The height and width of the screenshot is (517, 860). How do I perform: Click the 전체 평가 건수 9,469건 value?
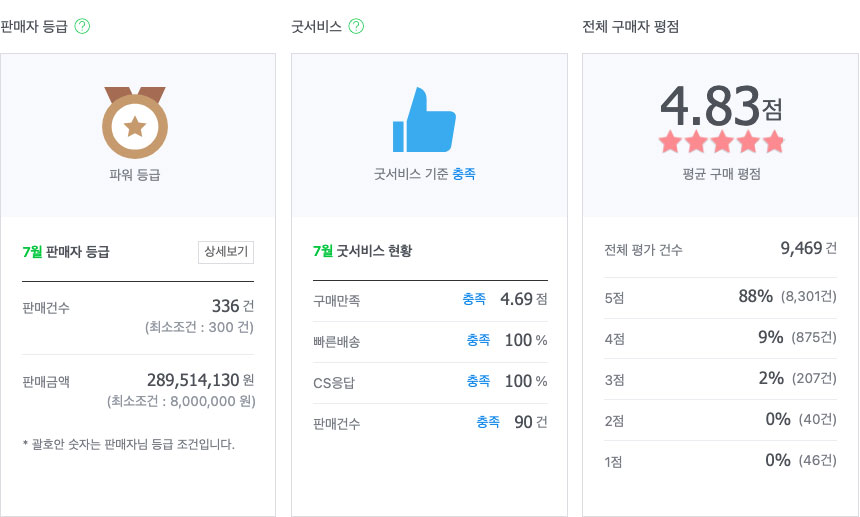click(808, 249)
